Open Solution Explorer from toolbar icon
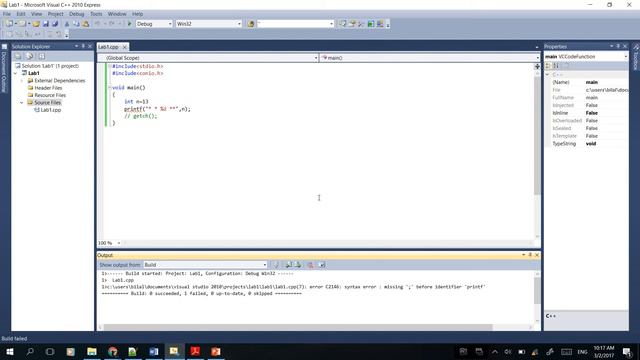 342,24
